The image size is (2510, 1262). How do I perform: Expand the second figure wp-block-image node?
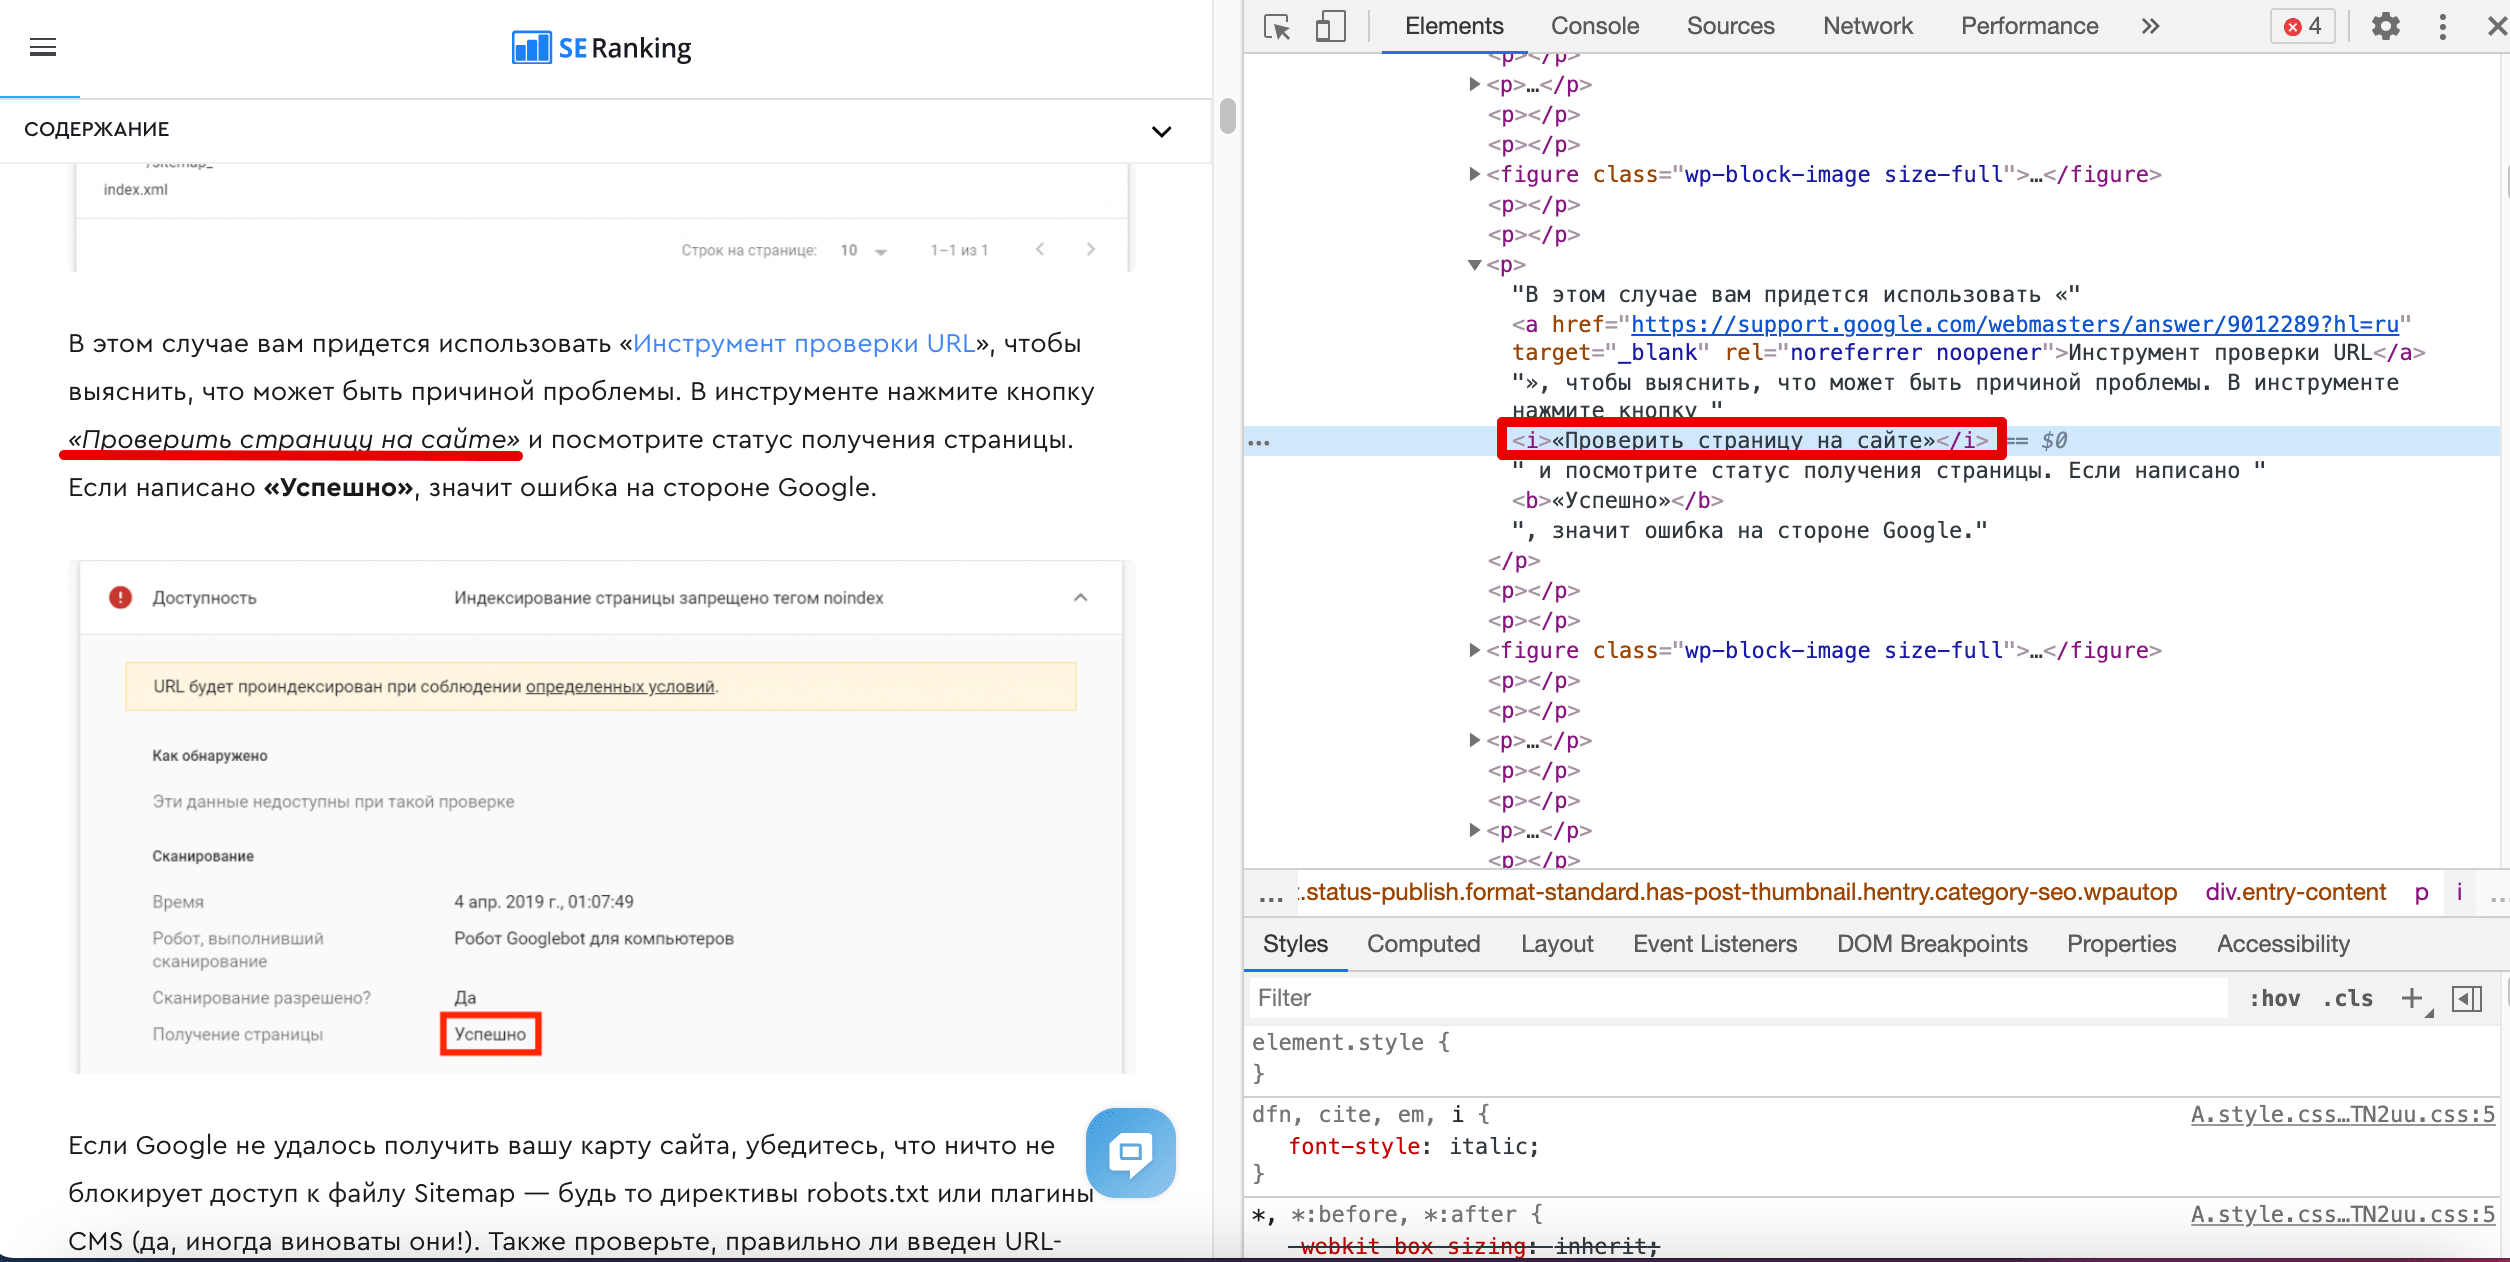pyautogui.click(x=1474, y=650)
